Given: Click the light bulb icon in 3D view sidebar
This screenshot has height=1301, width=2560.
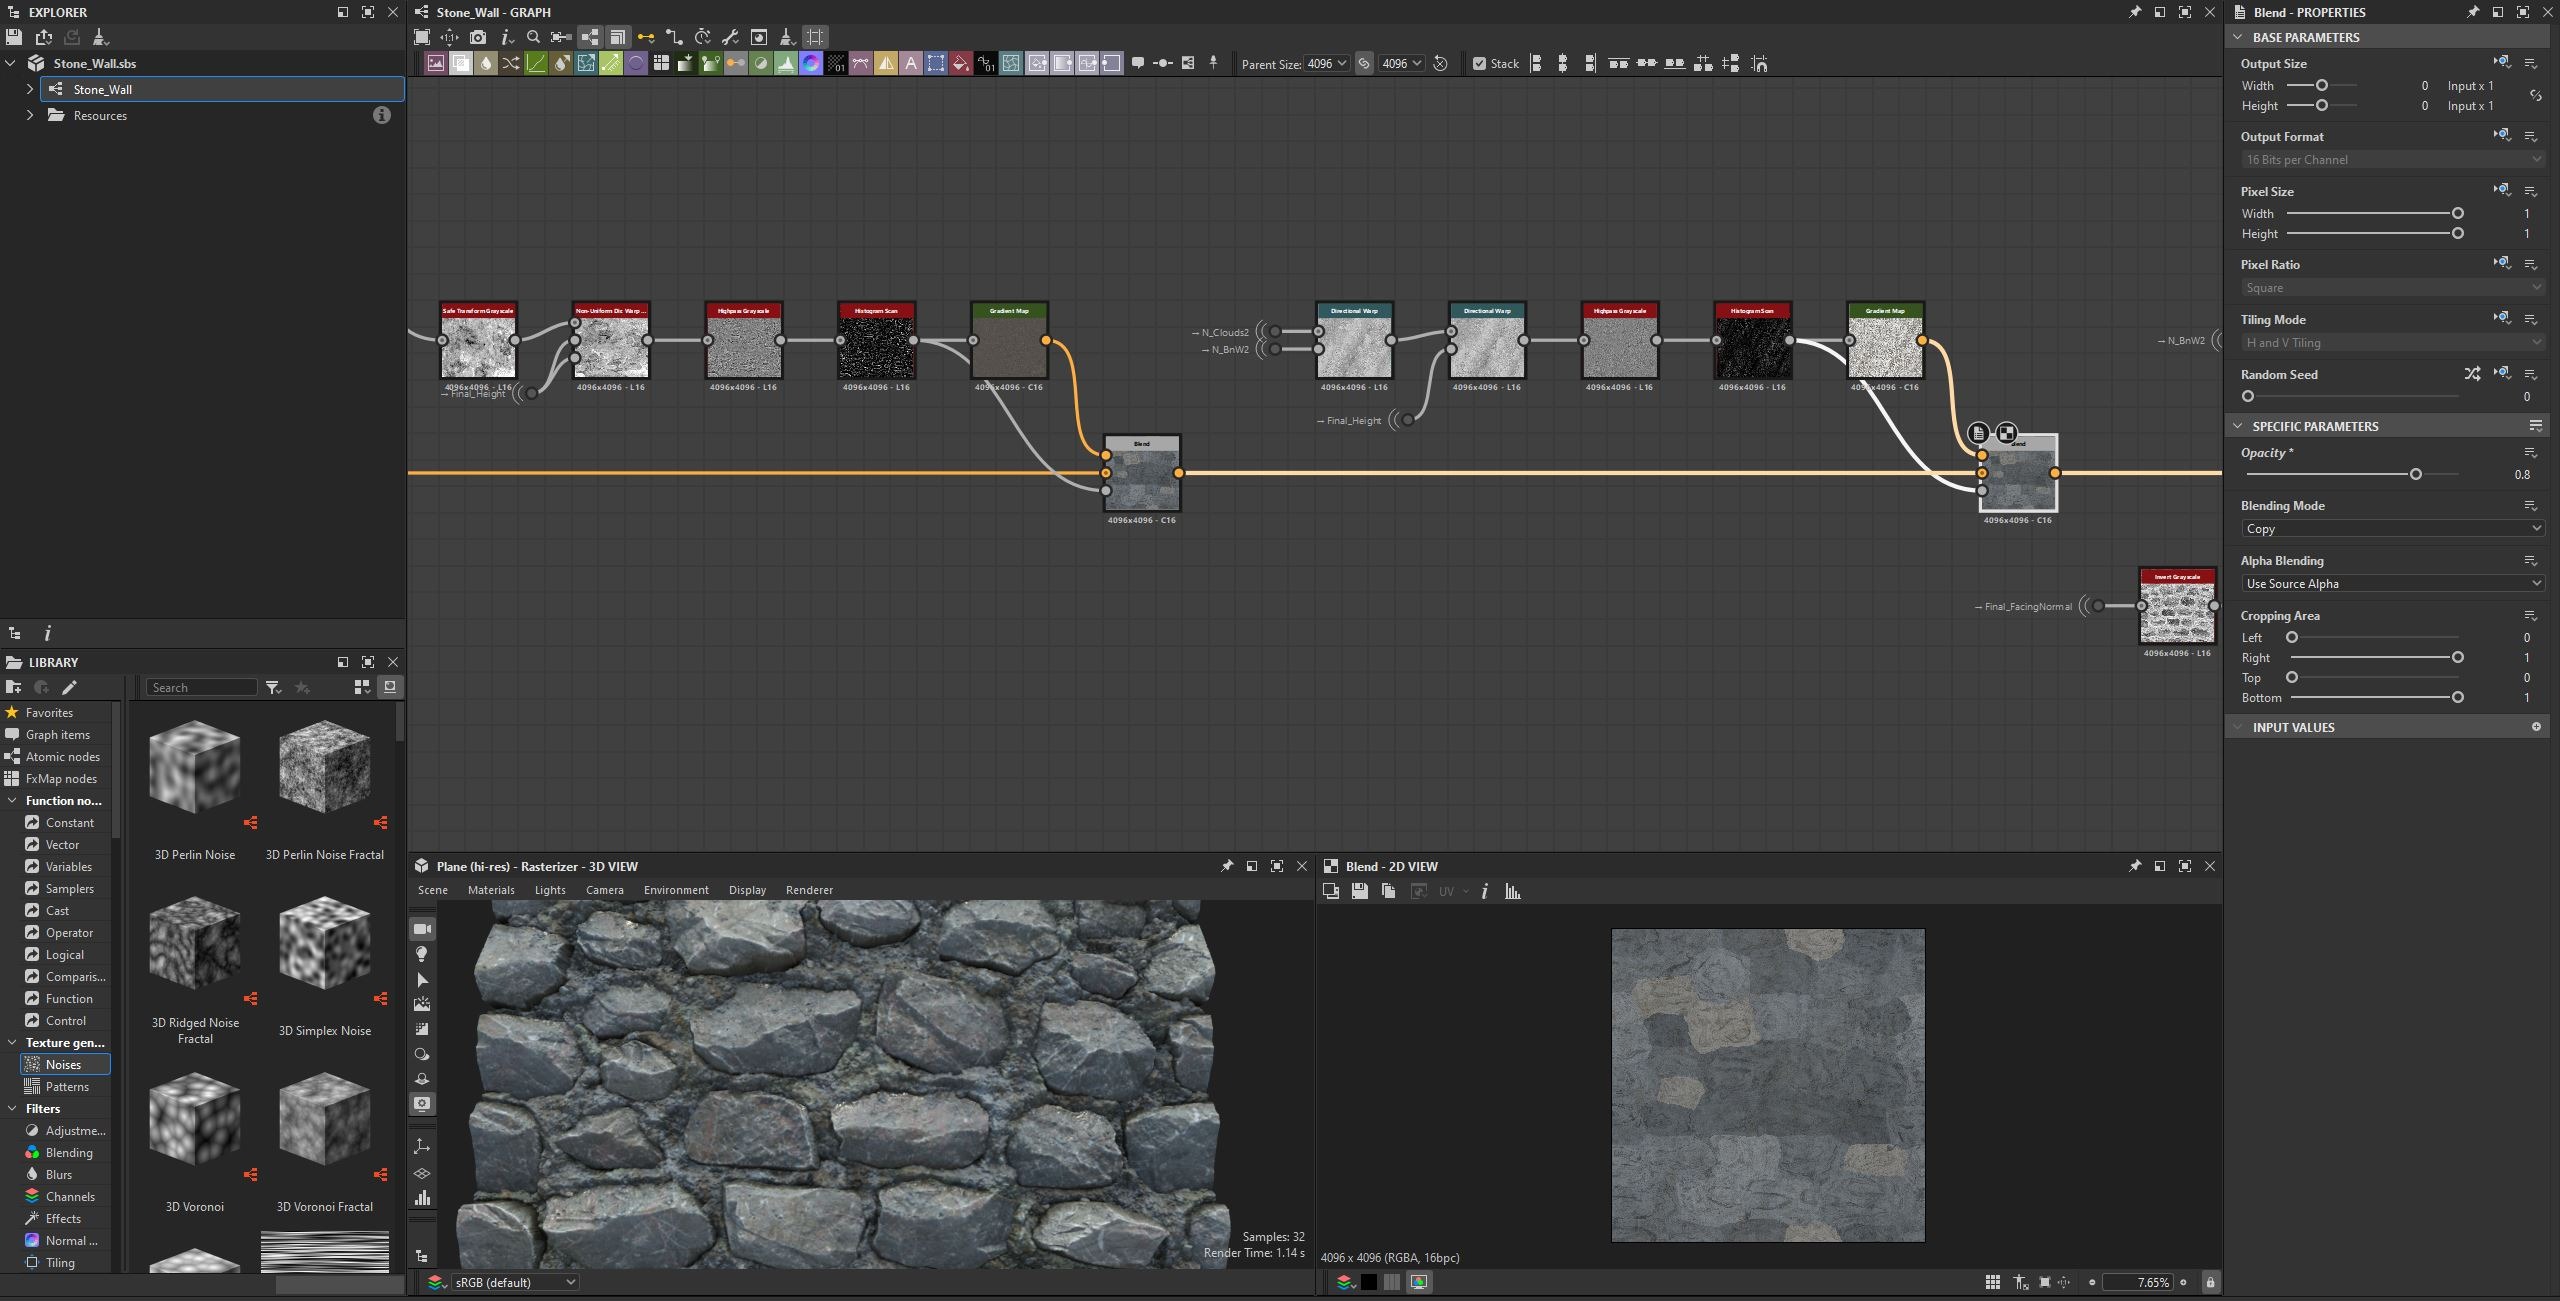Looking at the screenshot, I should (x=422, y=954).
